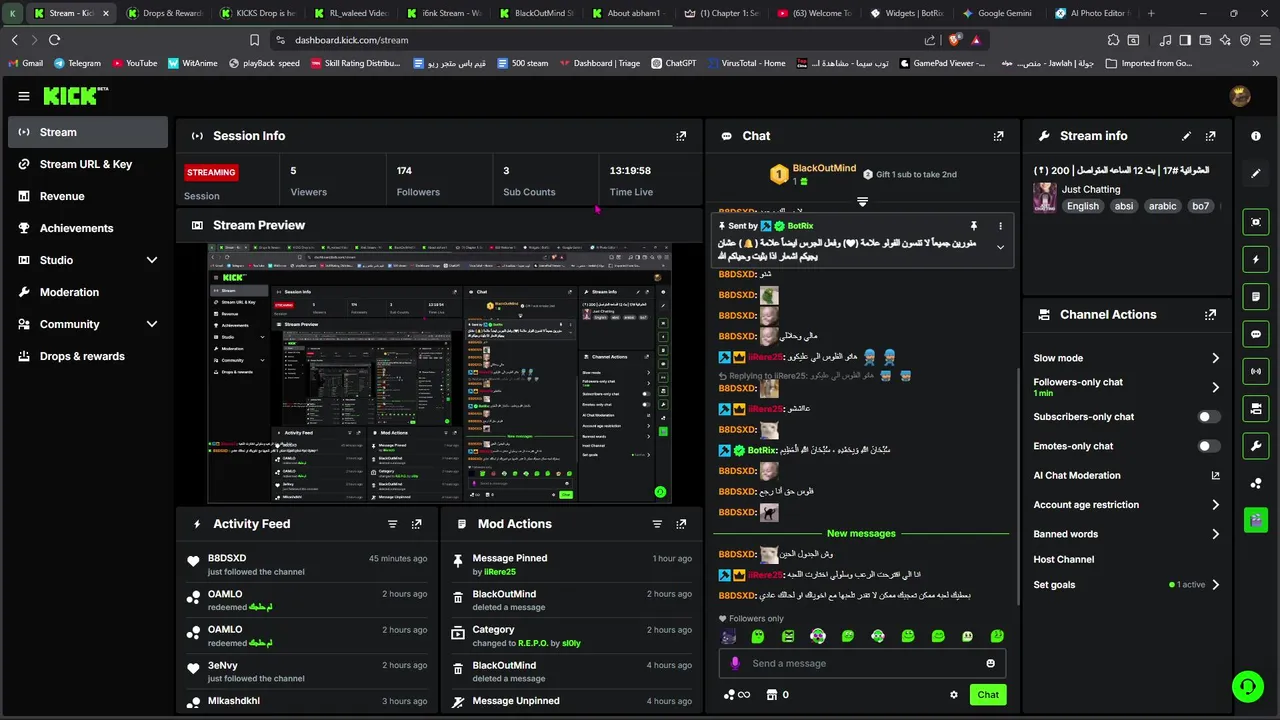Pop out the Session Info panel
The width and height of the screenshot is (1280, 720).
[x=681, y=136]
